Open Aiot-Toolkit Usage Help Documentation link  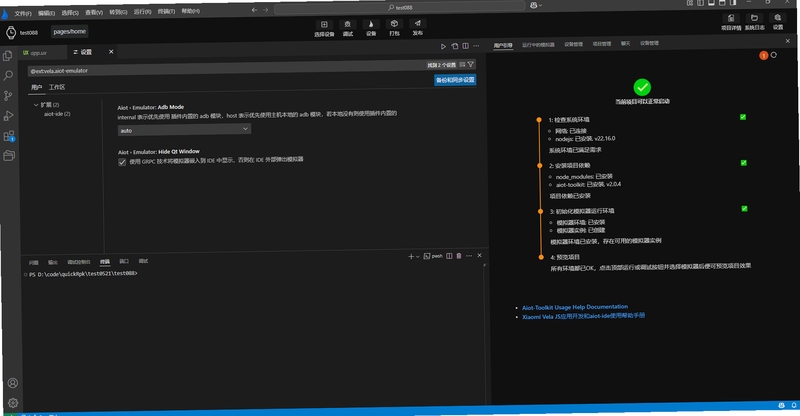pyautogui.click(x=574, y=307)
